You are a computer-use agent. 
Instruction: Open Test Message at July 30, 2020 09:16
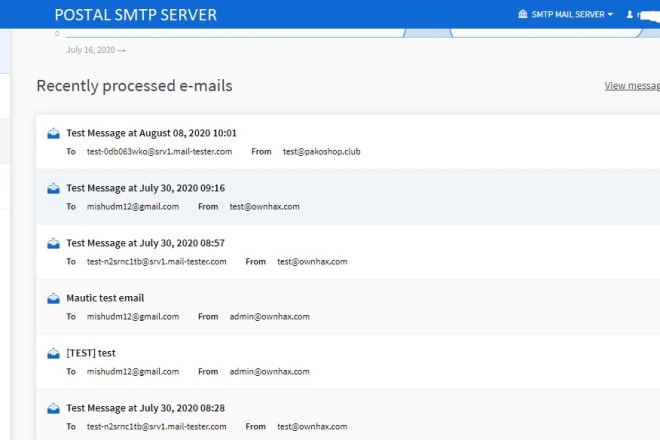(146, 188)
